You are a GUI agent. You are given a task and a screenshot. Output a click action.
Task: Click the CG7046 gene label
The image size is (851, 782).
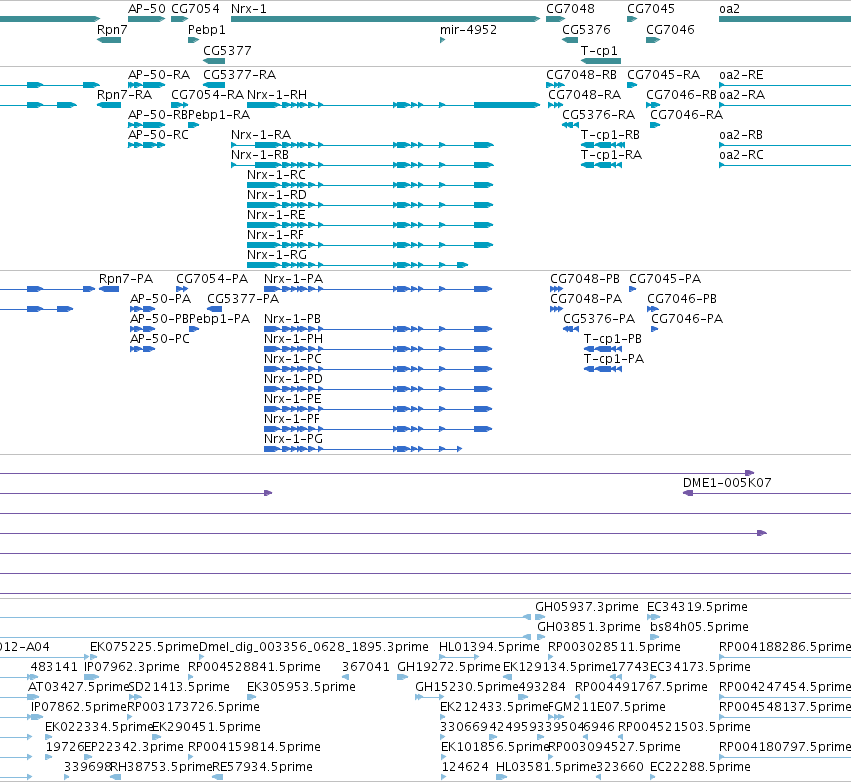tap(670, 29)
